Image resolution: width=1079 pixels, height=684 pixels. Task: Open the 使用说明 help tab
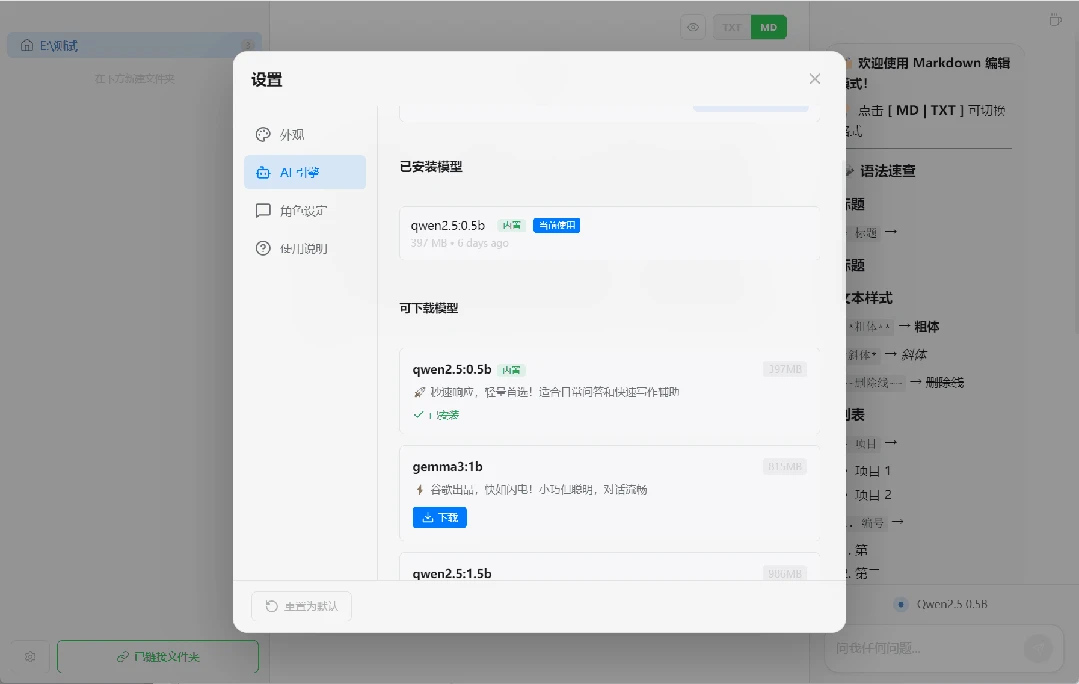pyautogui.click(x=305, y=248)
